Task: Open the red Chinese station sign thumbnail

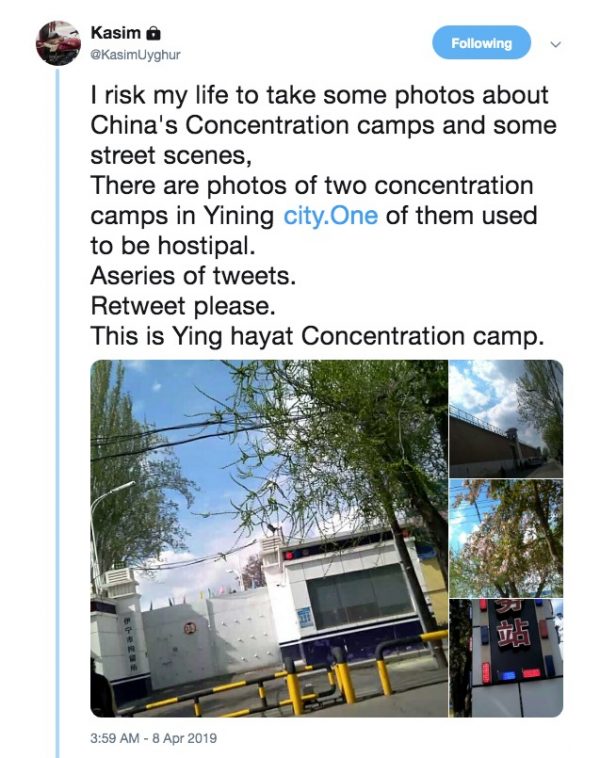Action: pos(506,657)
